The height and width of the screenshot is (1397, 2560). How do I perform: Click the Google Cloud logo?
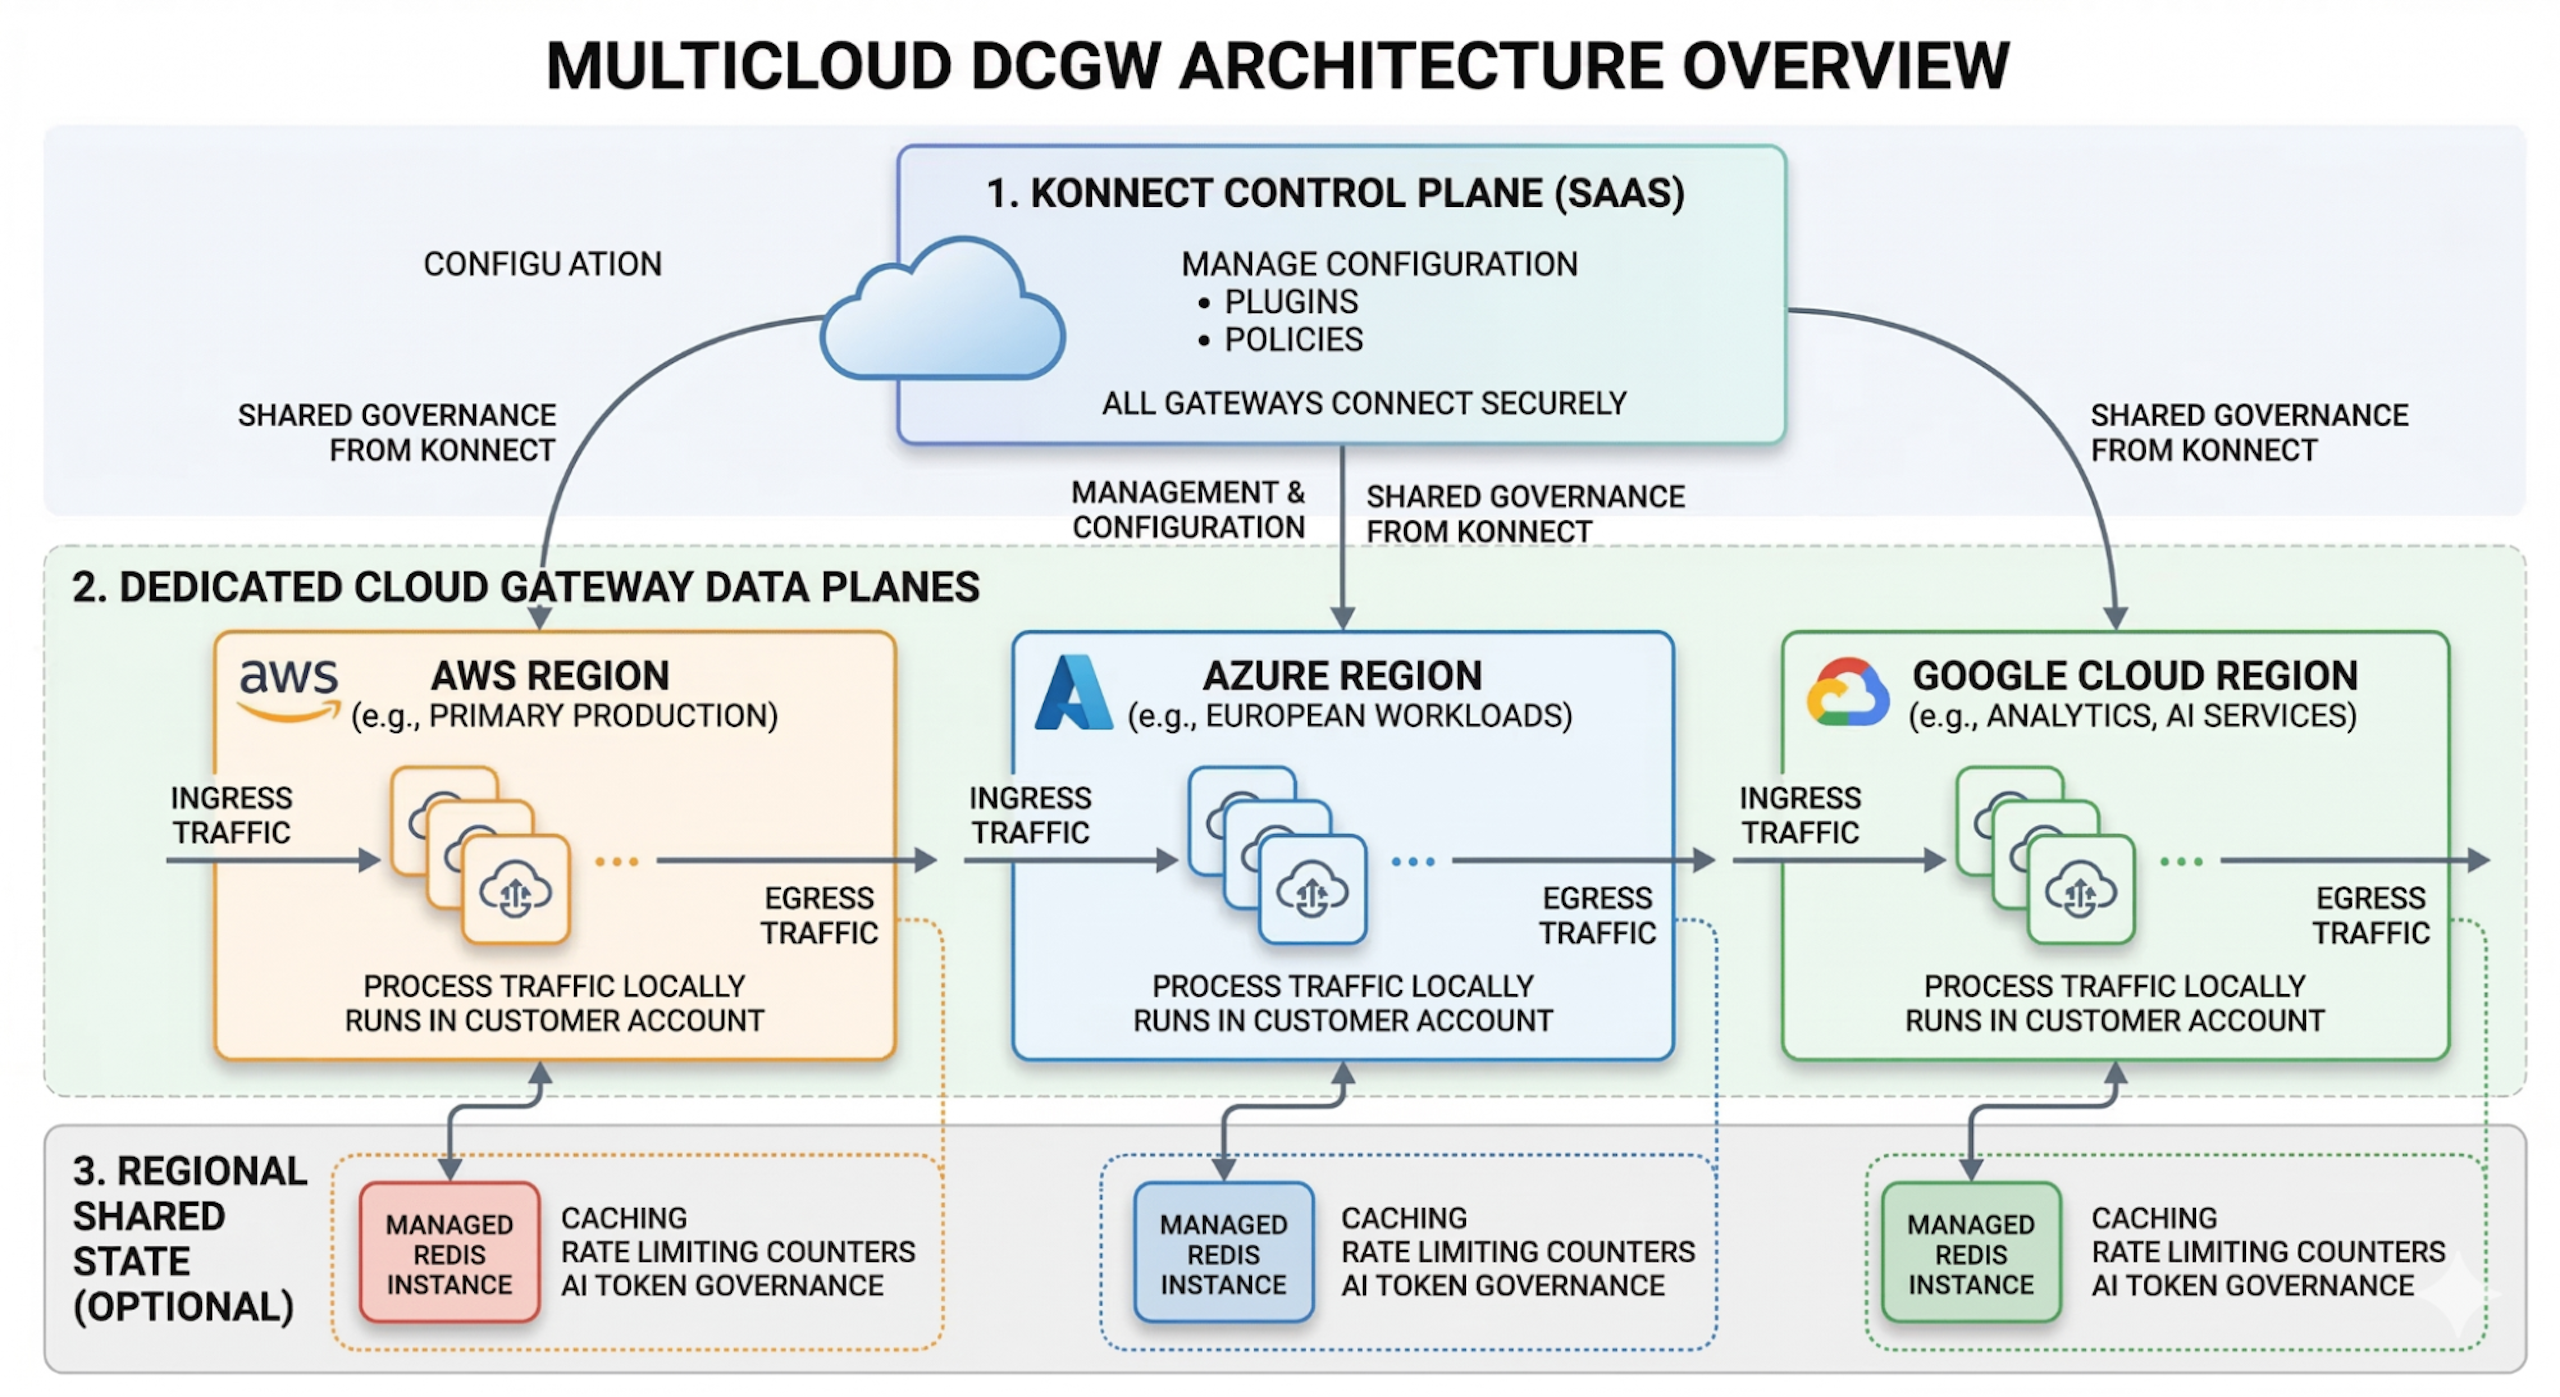1847,692
